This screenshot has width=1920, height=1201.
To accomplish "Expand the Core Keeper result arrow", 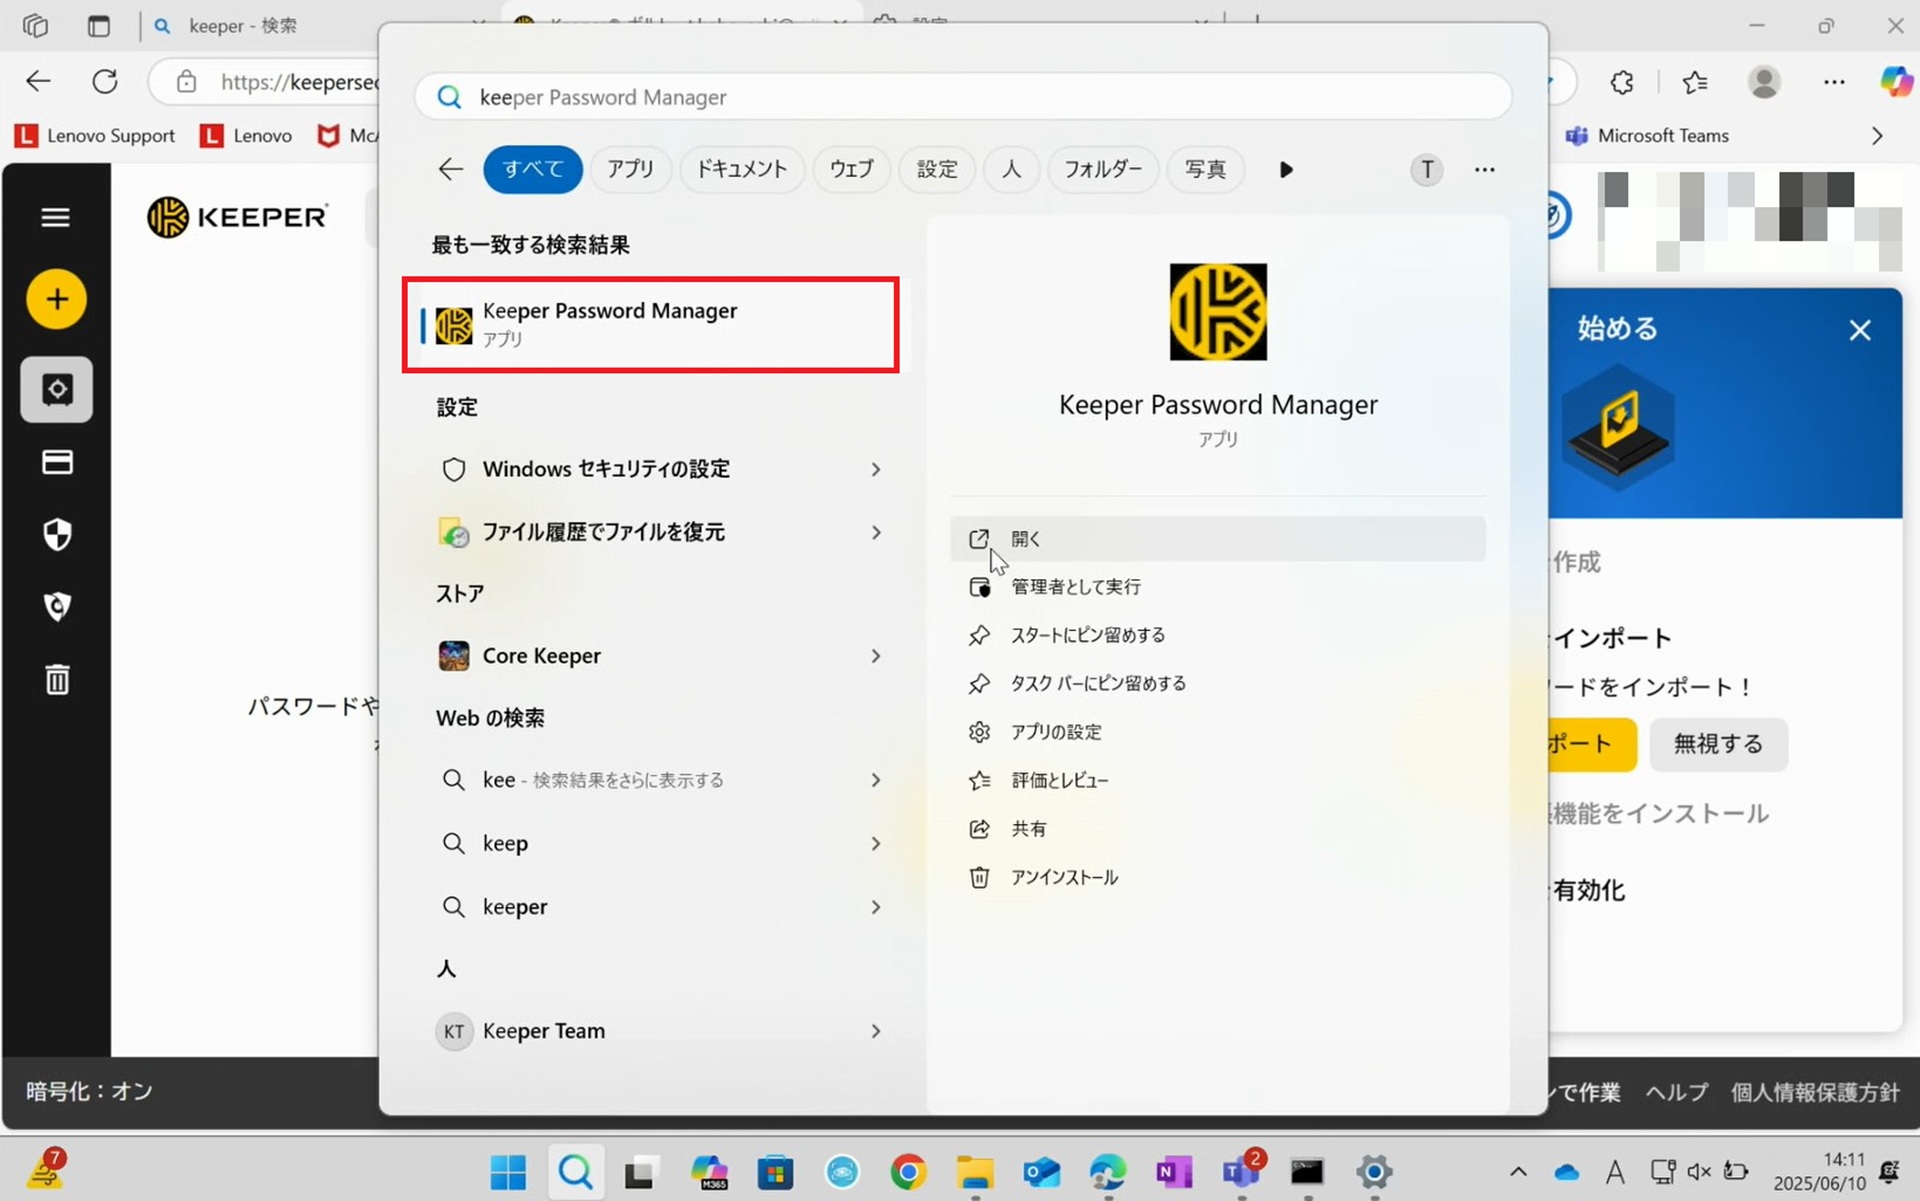I will [x=875, y=656].
